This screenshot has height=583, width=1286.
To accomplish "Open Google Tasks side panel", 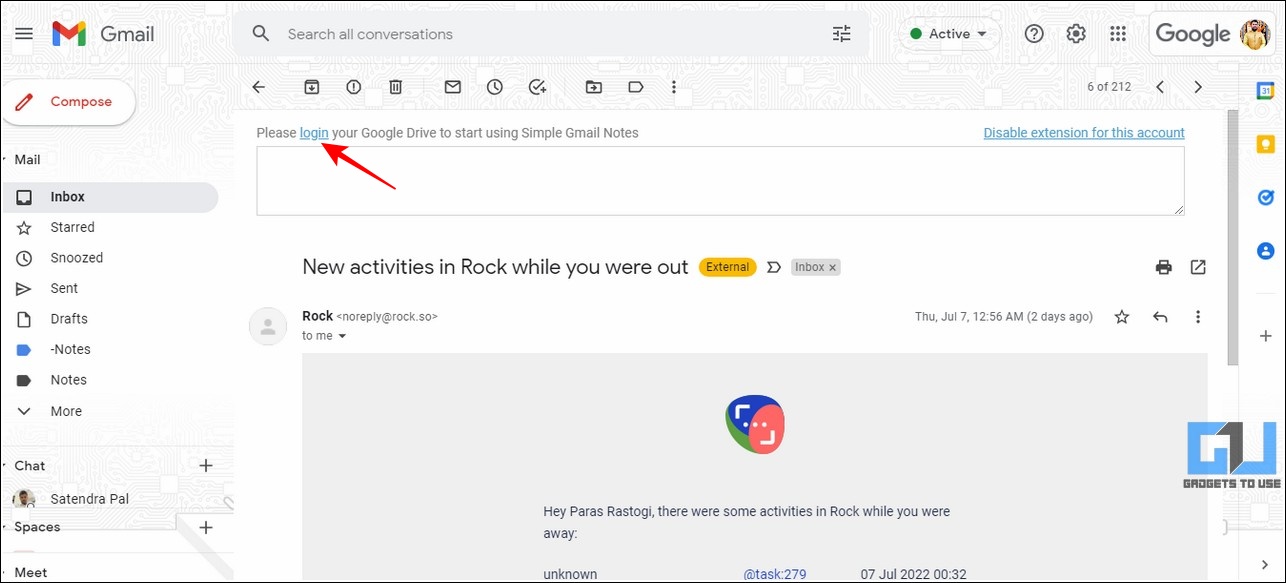I will tap(1265, 197).
